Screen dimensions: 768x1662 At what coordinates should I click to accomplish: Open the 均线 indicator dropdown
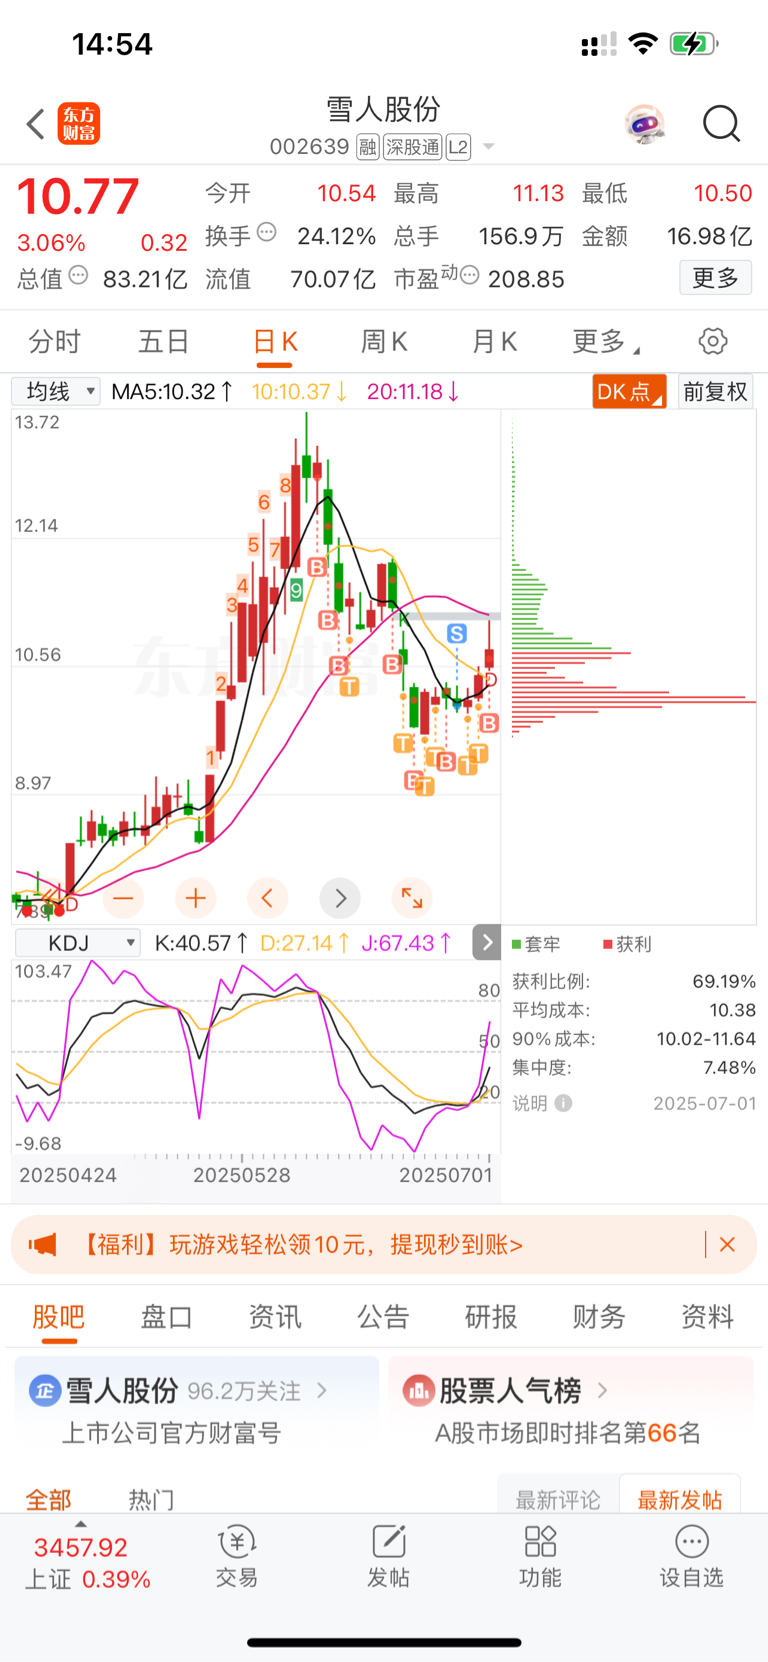(x=56, y=391)
